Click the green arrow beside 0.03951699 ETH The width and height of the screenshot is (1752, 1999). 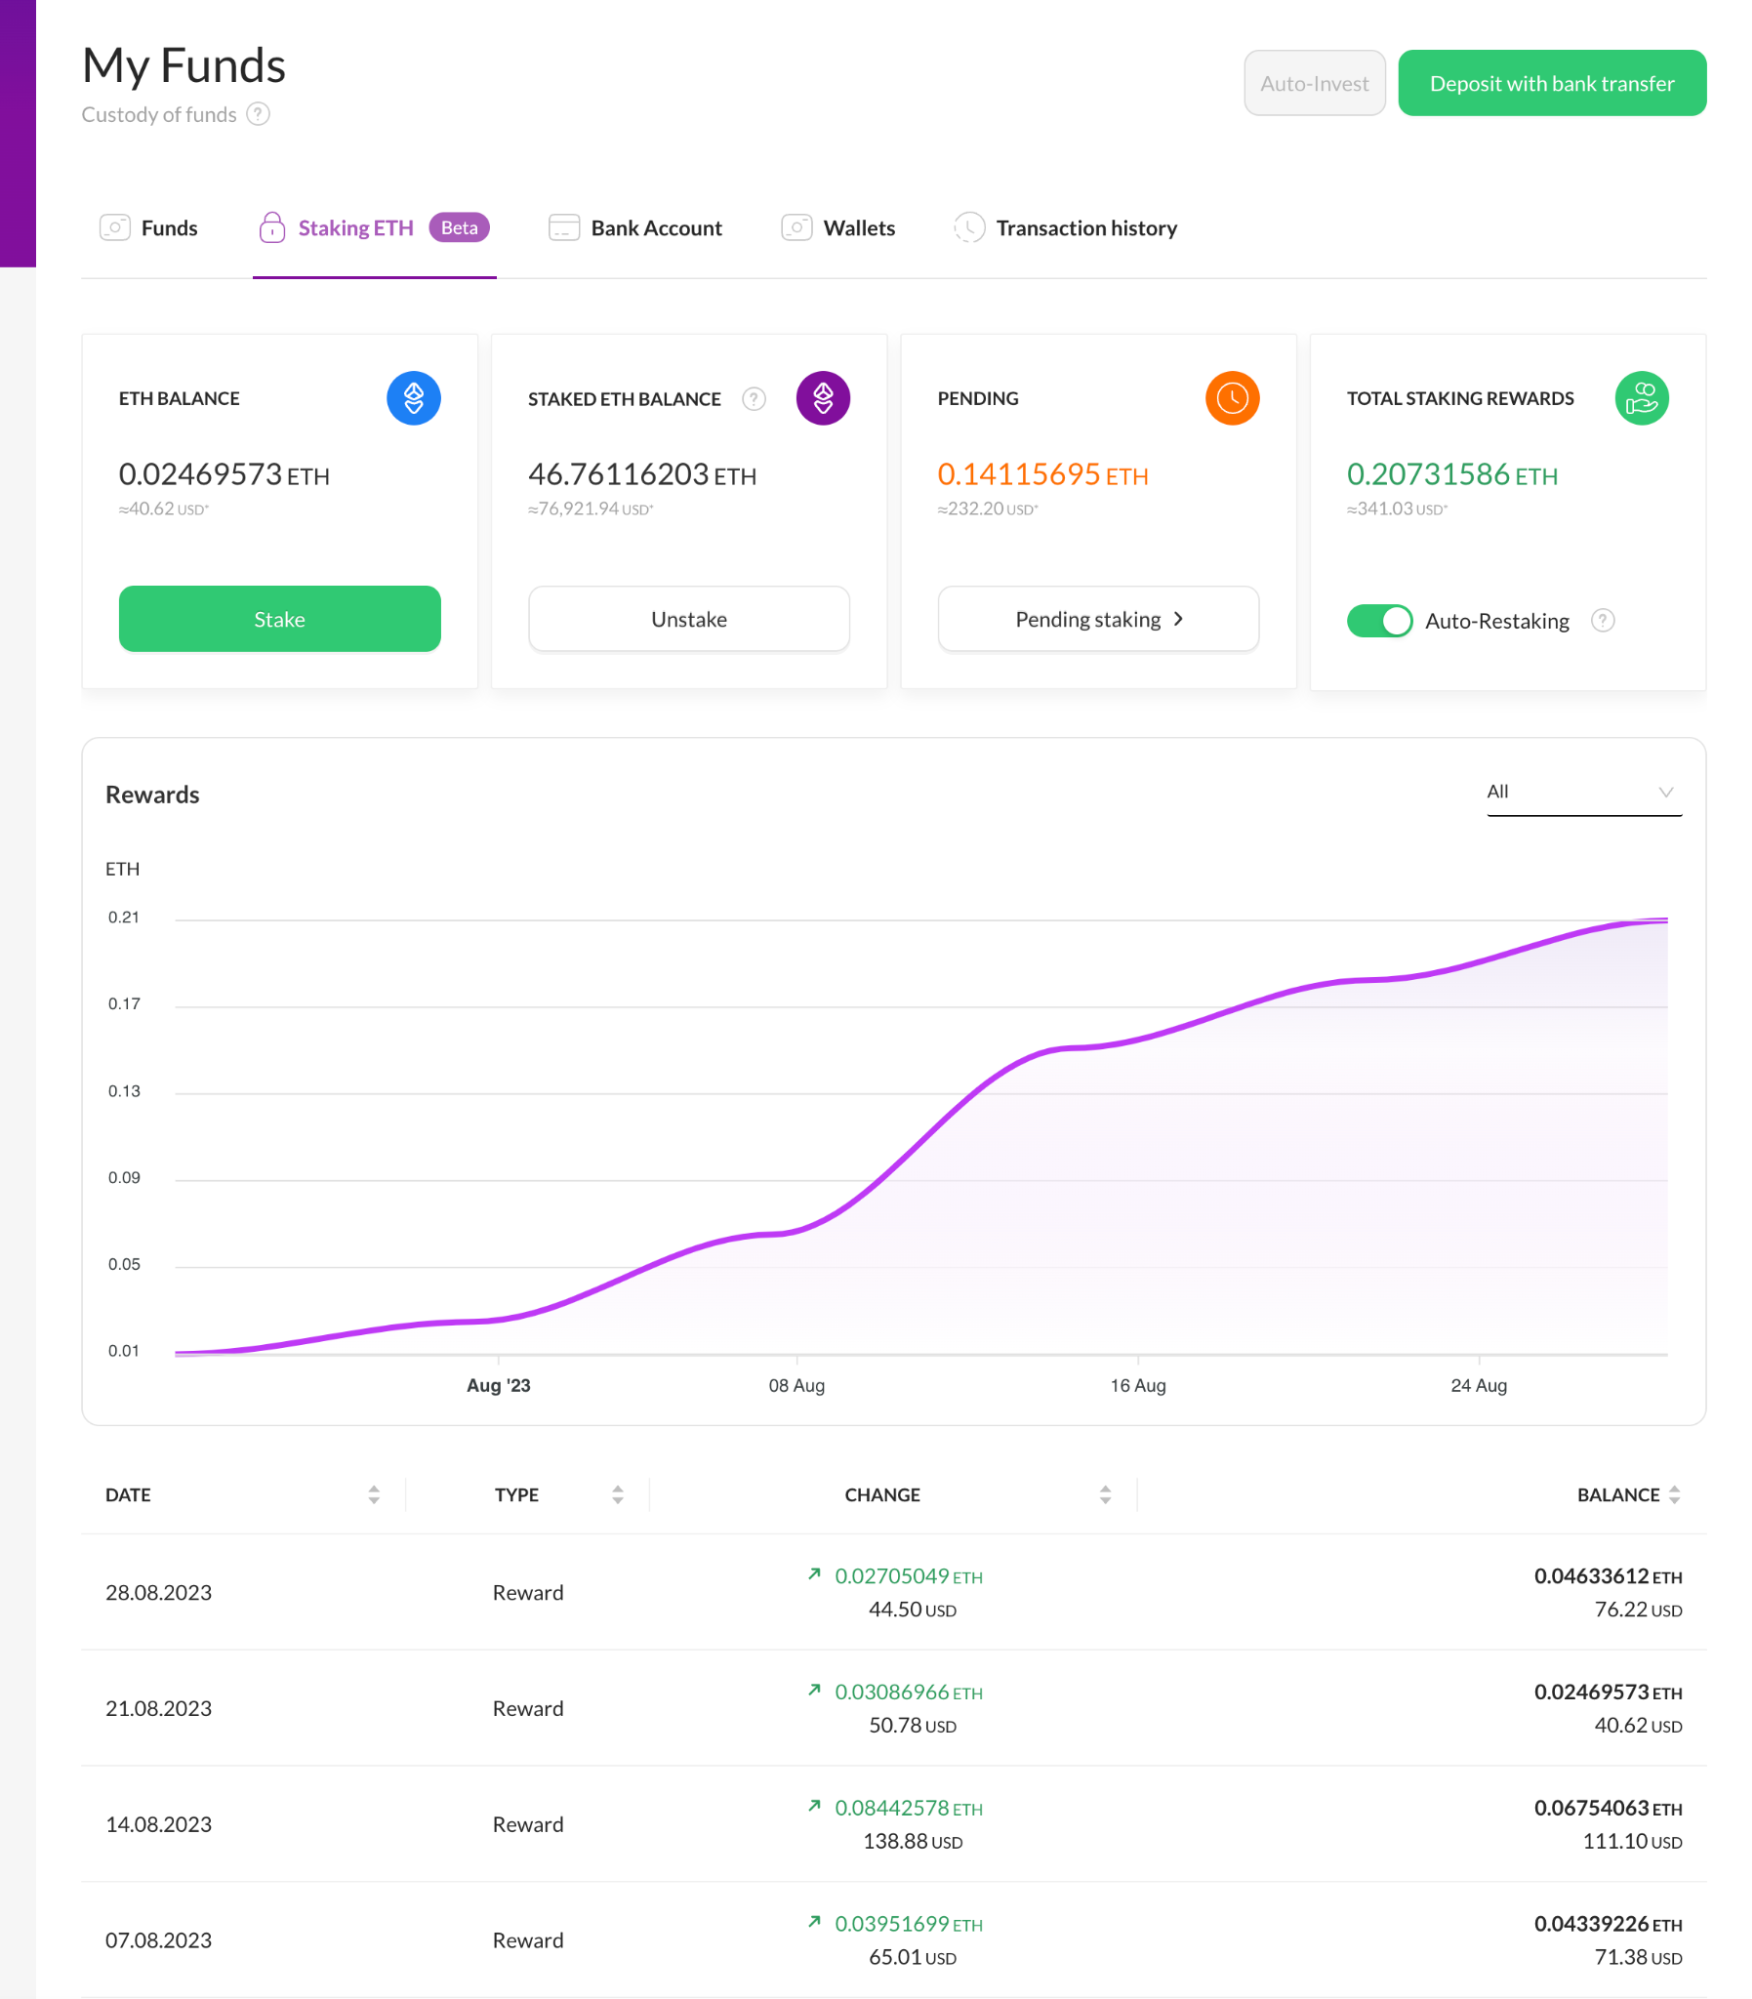[814, 1922]
